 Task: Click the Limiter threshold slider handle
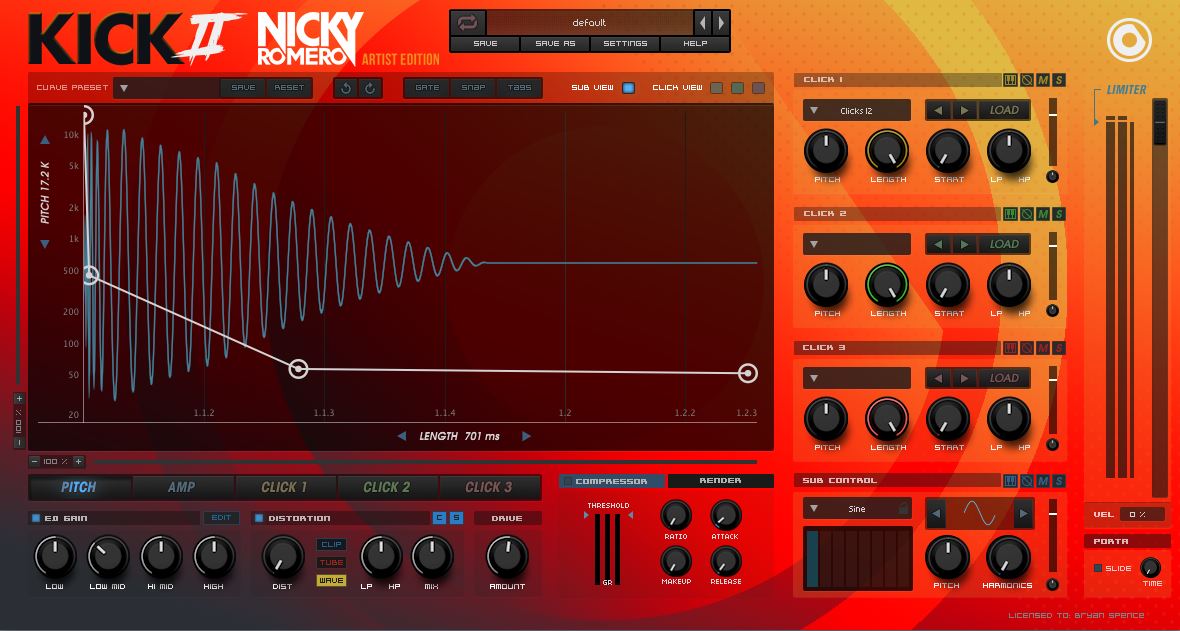[x=1160, y=122]
